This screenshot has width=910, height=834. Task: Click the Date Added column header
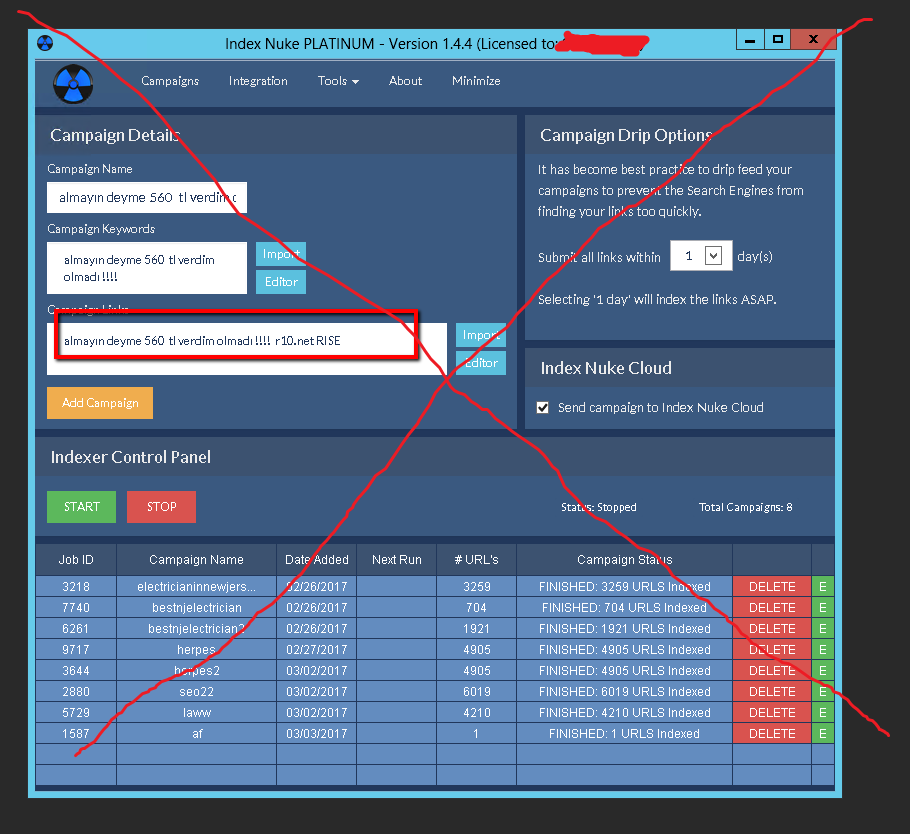[317, 559]
